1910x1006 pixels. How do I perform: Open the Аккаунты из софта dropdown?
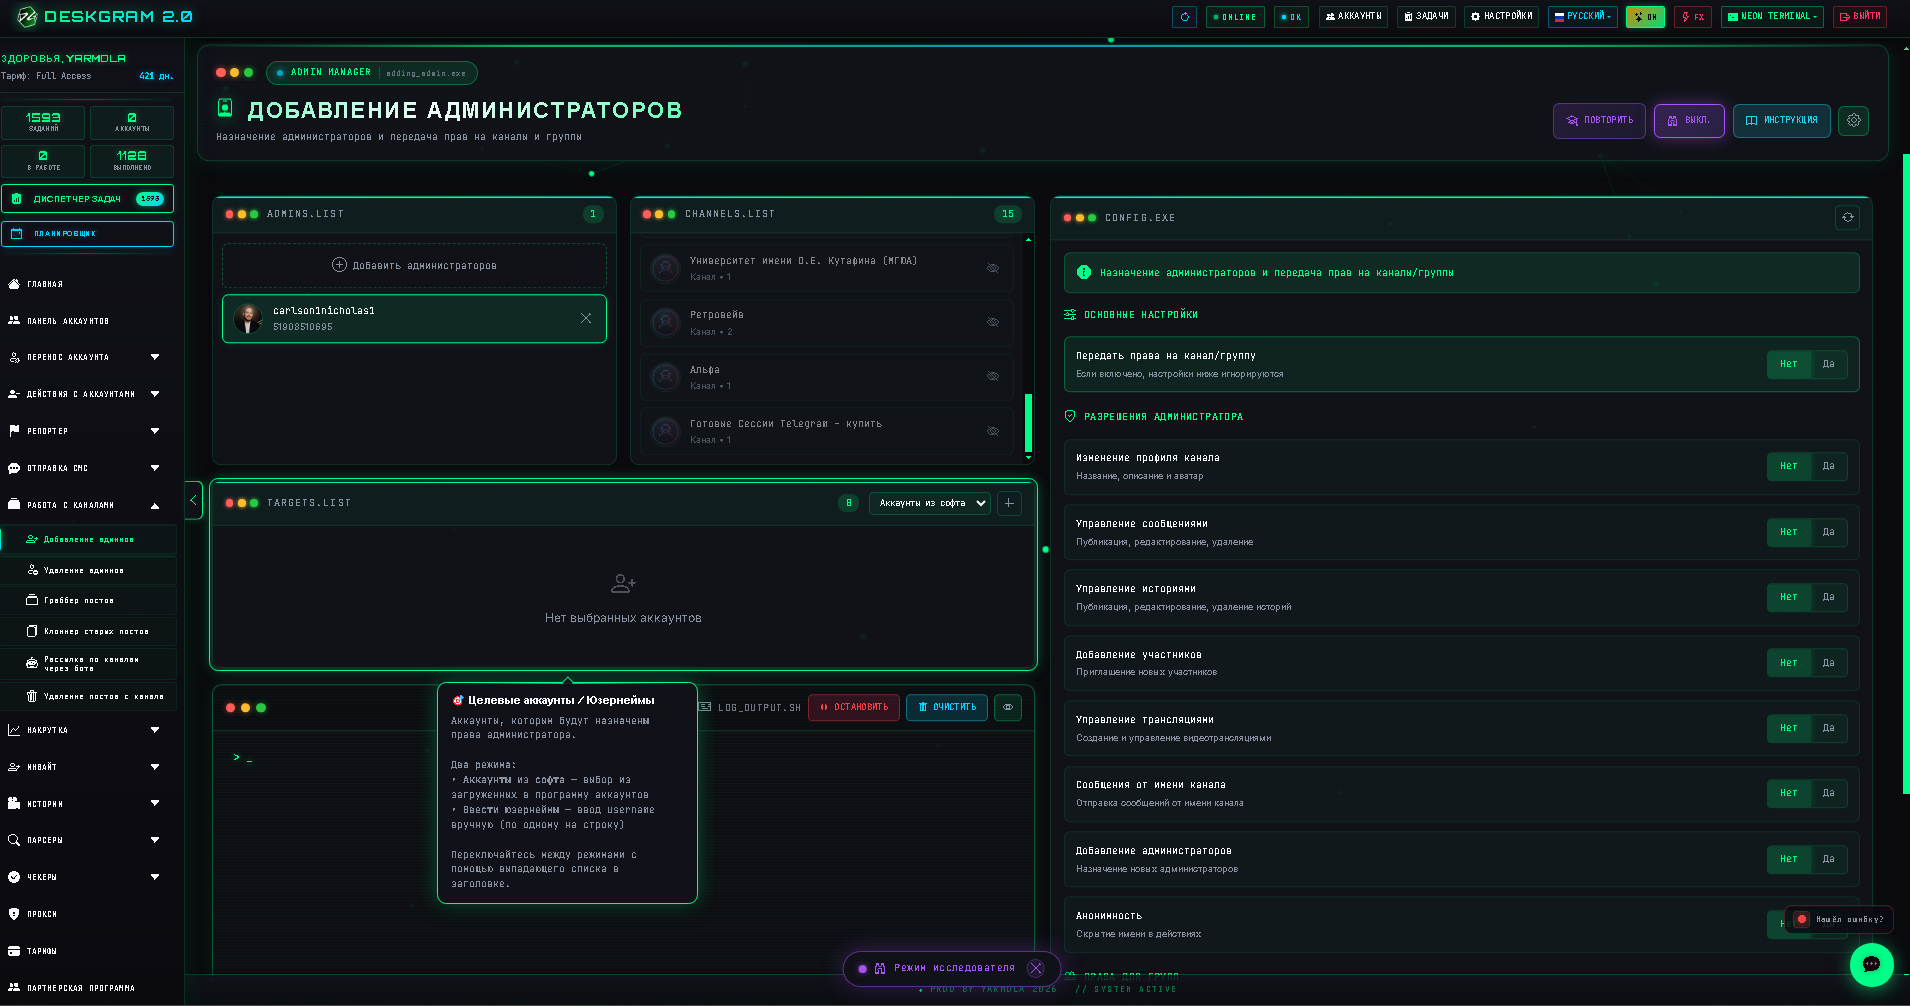point(930,504)
